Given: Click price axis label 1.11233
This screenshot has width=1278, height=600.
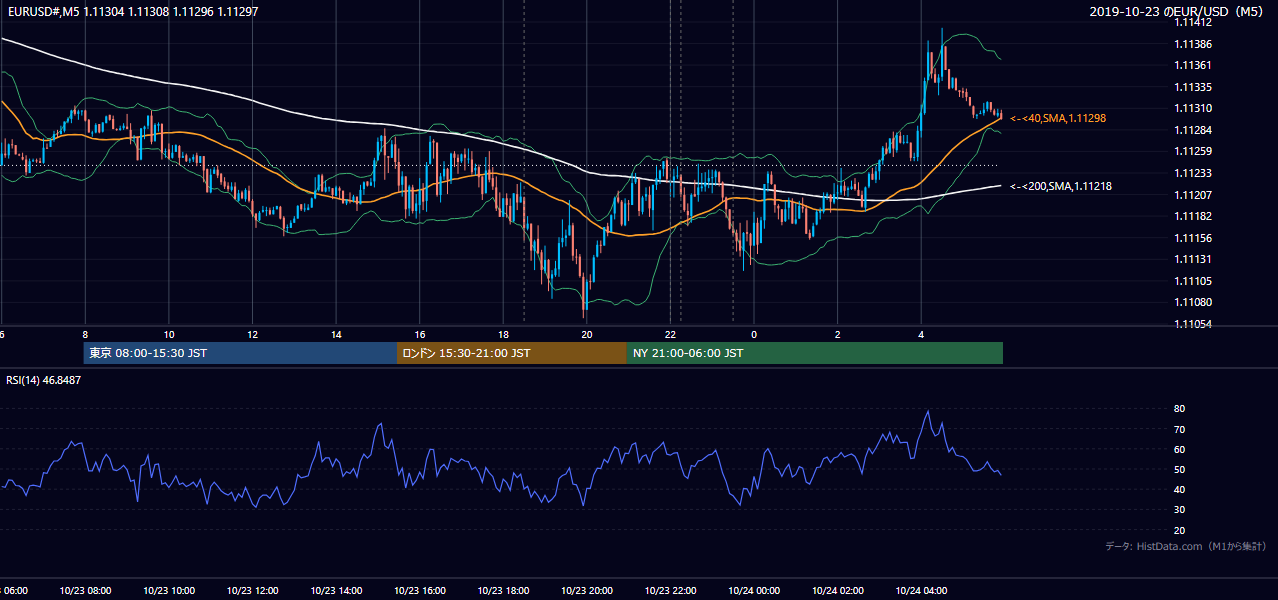Looking at the screenshot, I should (1193, 173).
